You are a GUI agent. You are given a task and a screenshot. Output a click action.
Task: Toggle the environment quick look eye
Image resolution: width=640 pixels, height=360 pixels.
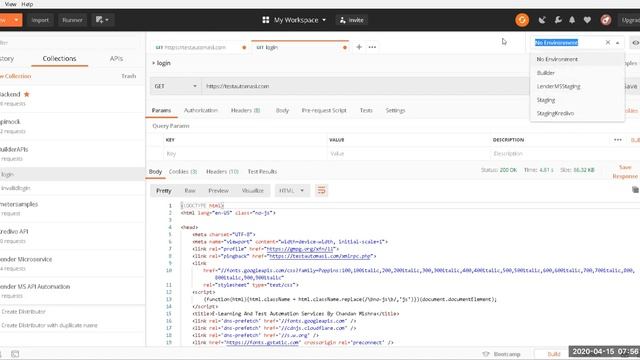coord(635,42)
